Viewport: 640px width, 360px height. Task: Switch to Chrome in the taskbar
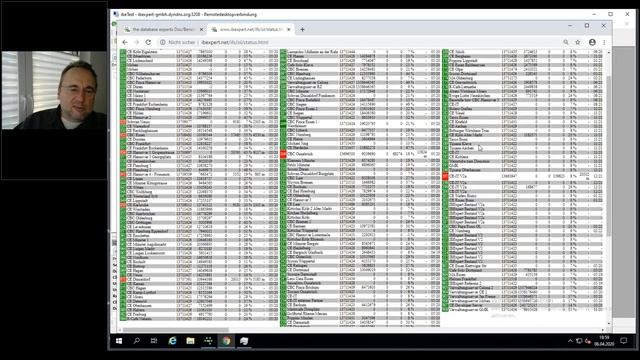coord(226,341)
